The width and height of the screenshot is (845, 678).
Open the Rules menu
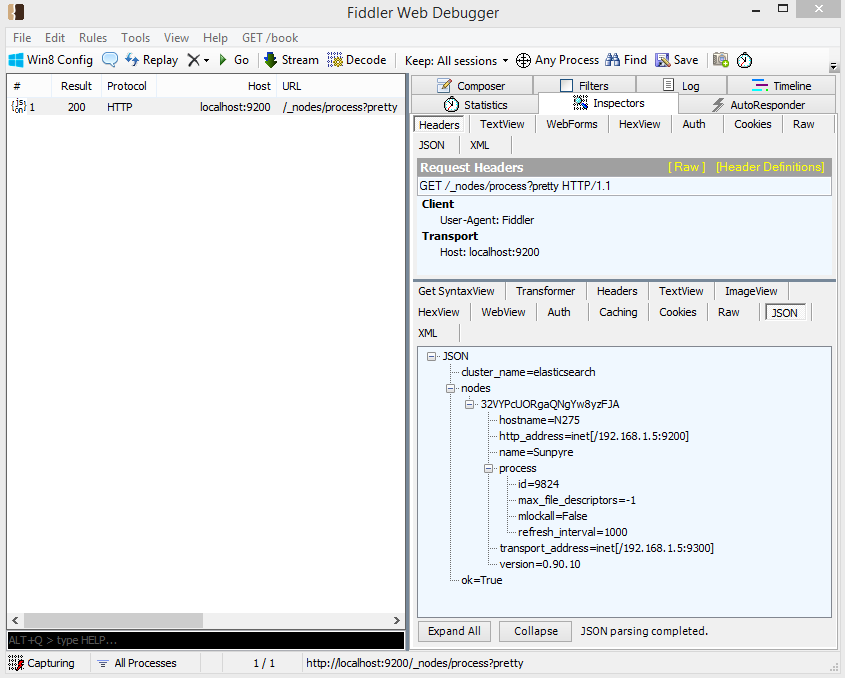(x=93, y=38)
